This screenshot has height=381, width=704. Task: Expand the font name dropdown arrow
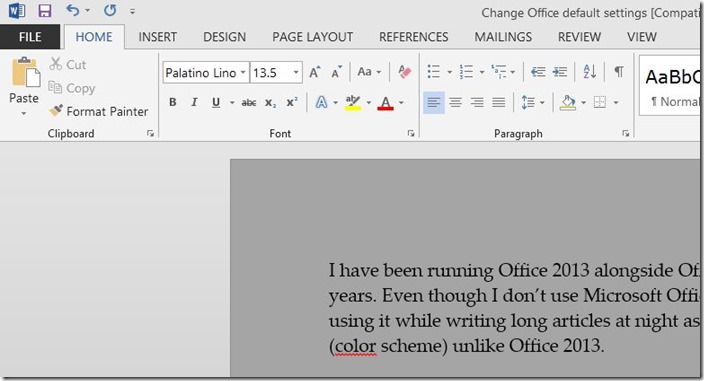tap(243, 73)
